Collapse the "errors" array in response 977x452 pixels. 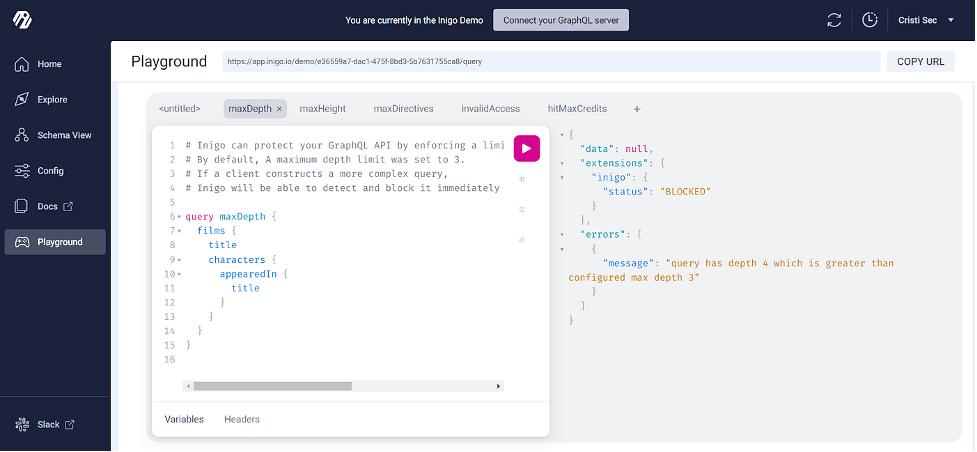point(563,234)
